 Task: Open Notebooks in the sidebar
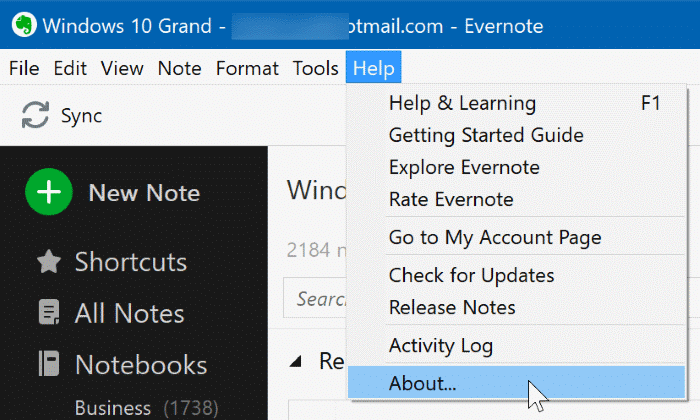click(141, 365)
